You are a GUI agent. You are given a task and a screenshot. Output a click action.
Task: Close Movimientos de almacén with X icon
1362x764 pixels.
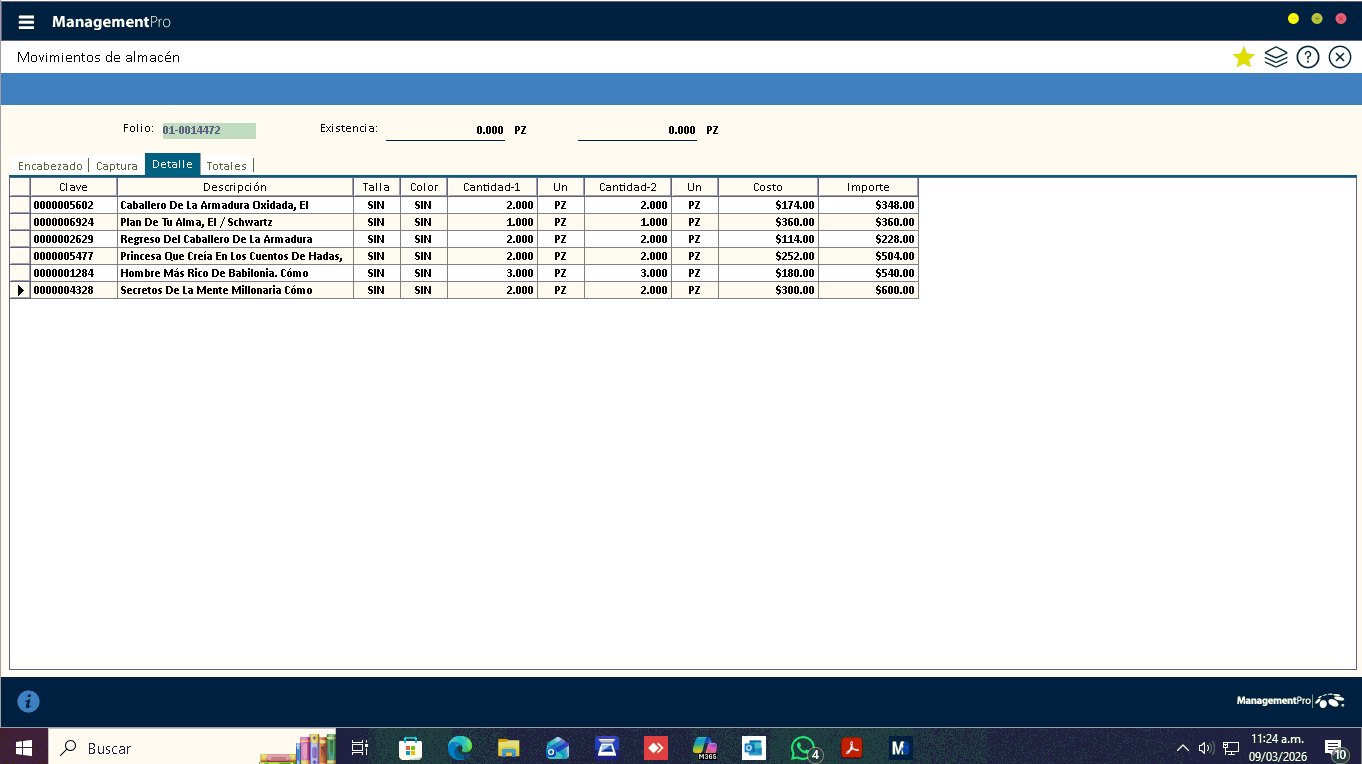point(1339,57)
